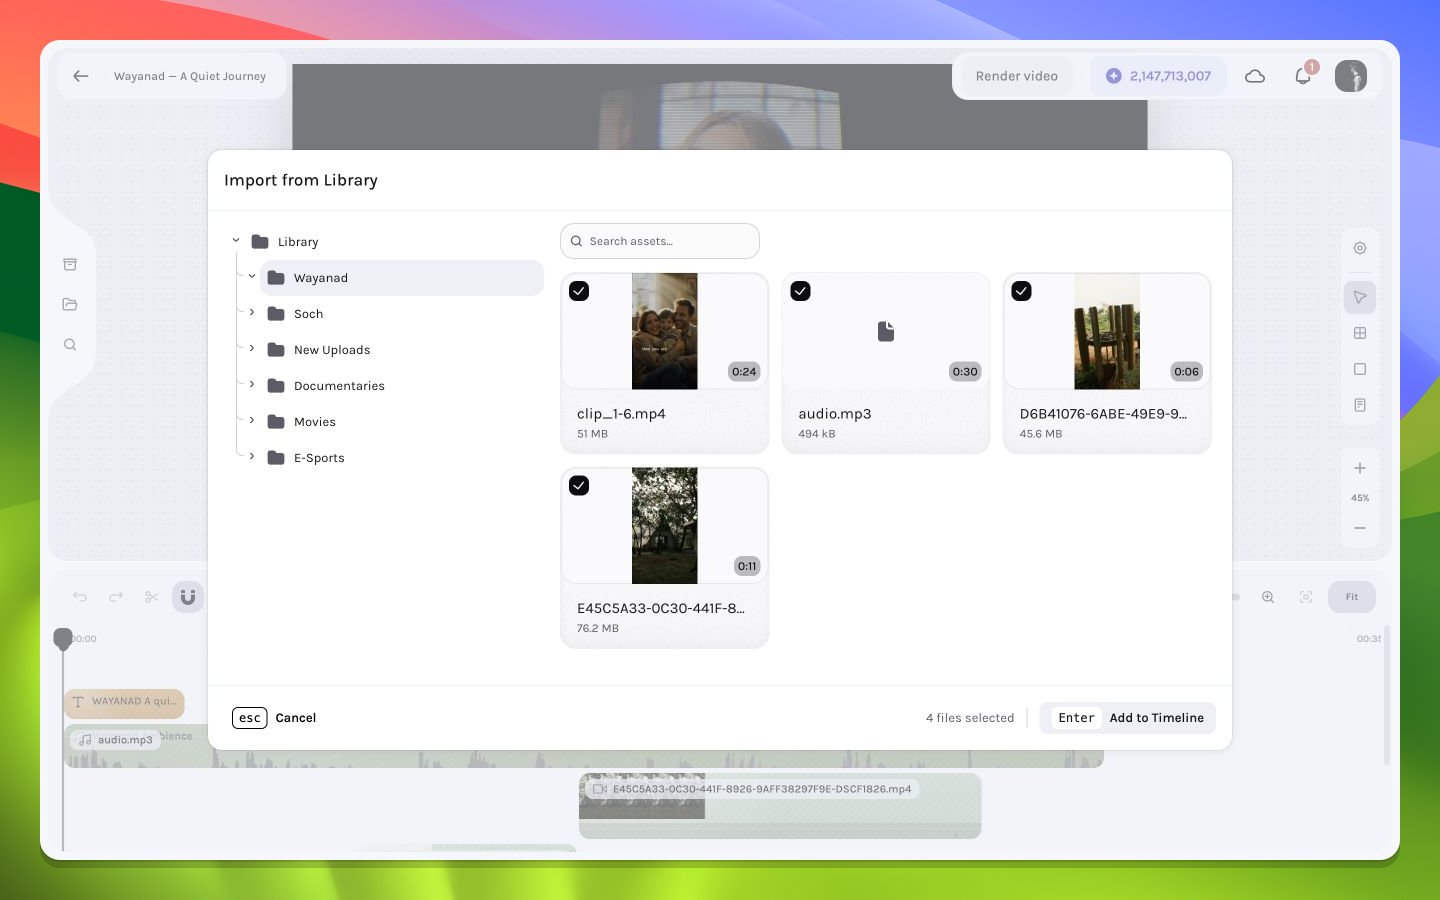Select the Wayanad folder
Viewport: 1440px width, 900px height.
[x=401, y=278]
